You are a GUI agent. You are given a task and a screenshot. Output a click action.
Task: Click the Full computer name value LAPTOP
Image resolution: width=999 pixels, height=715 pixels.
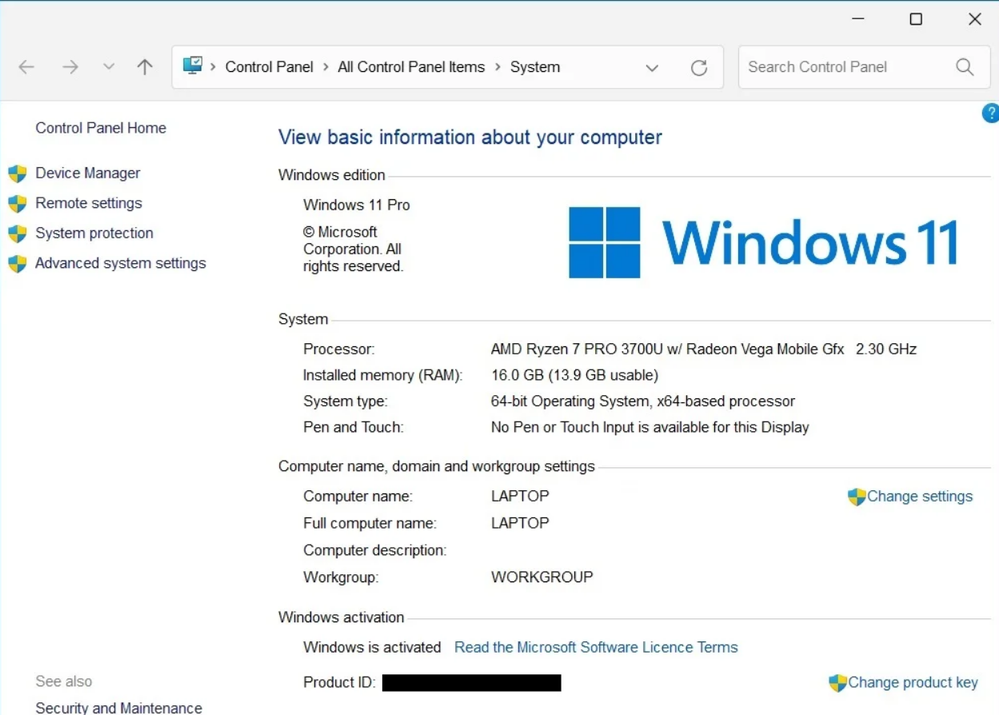pos(520,523)
